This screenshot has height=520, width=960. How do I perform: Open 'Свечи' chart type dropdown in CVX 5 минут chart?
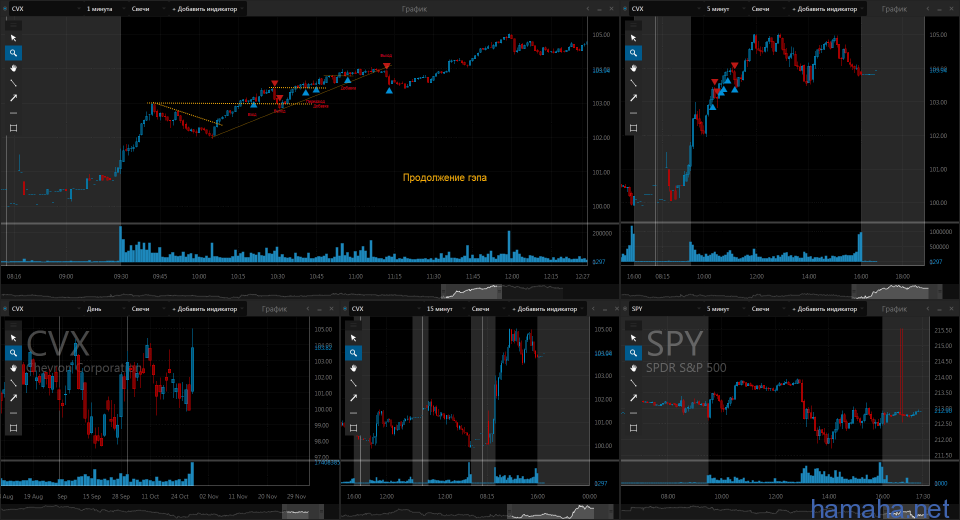(767, 9)
